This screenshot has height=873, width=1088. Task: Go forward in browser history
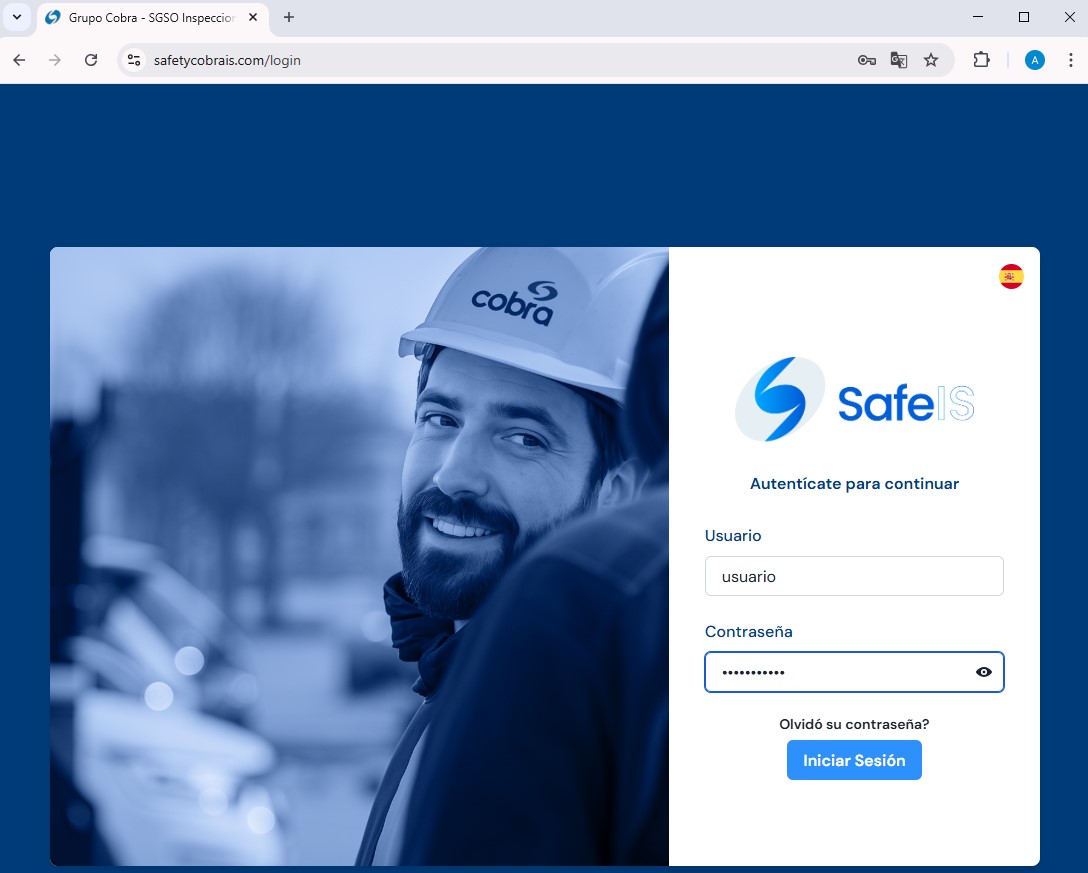pos(55,60)
